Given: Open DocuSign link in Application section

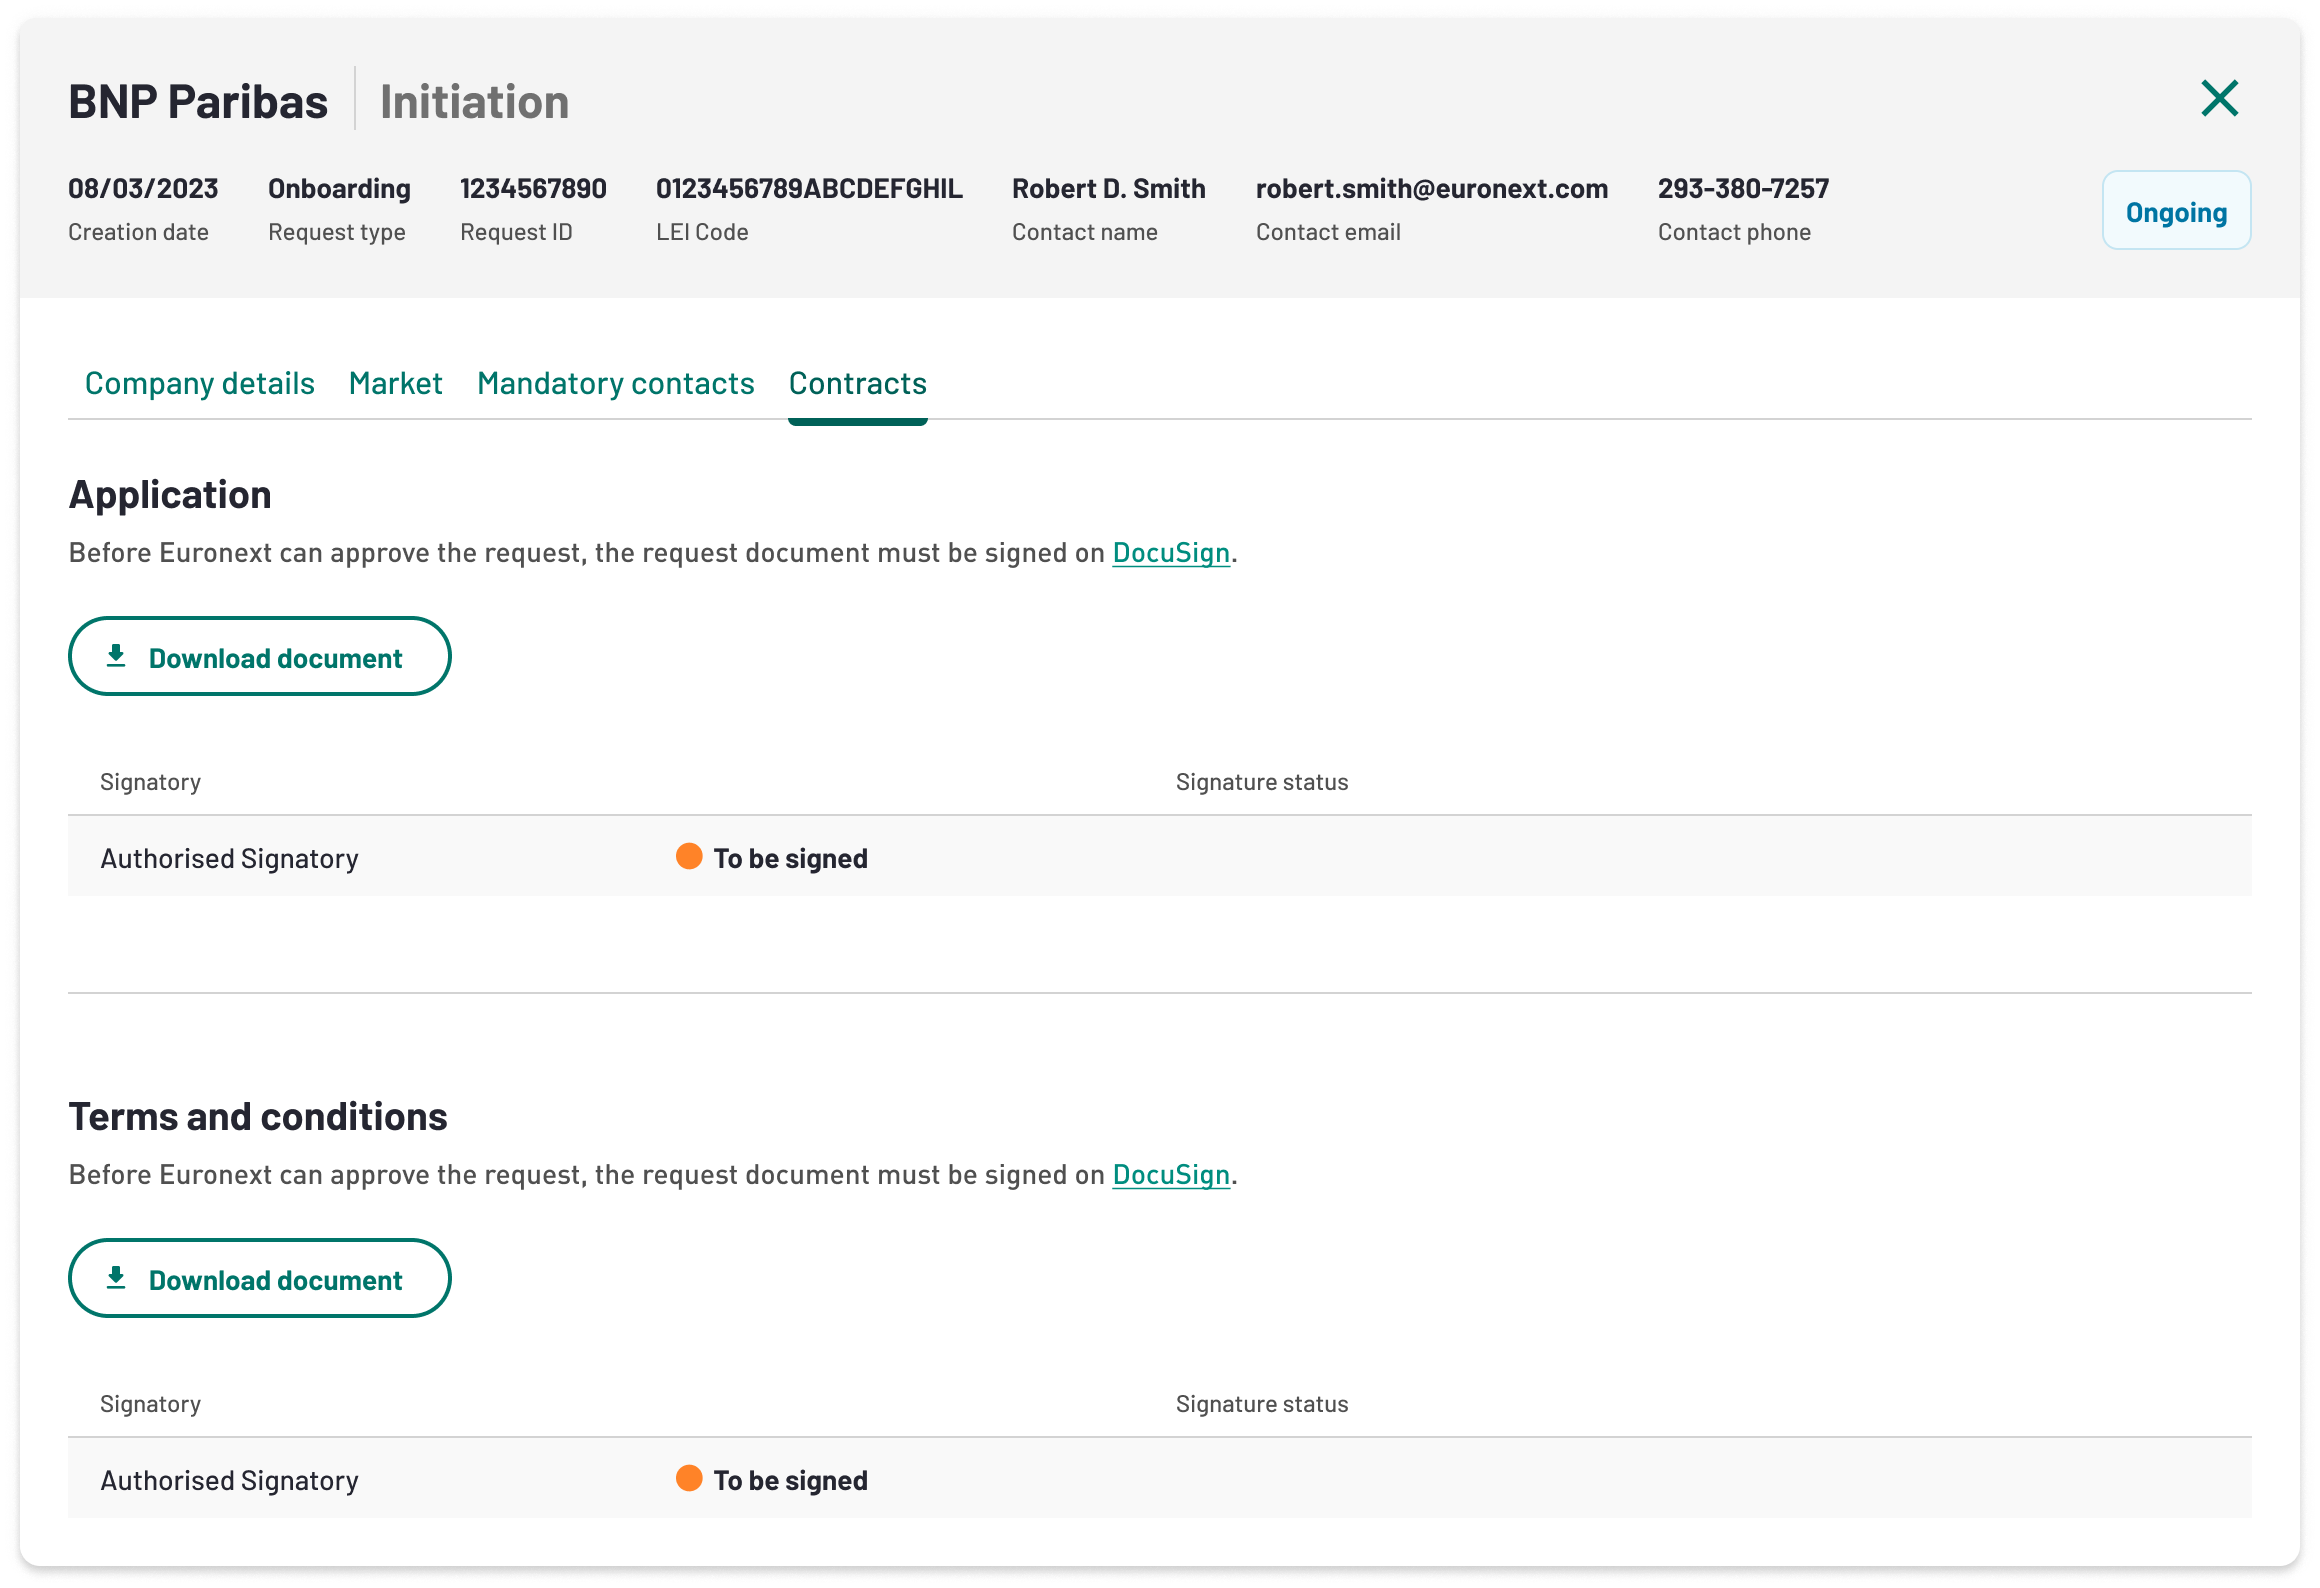Looking at the screenshot, I should (1170, 553).
